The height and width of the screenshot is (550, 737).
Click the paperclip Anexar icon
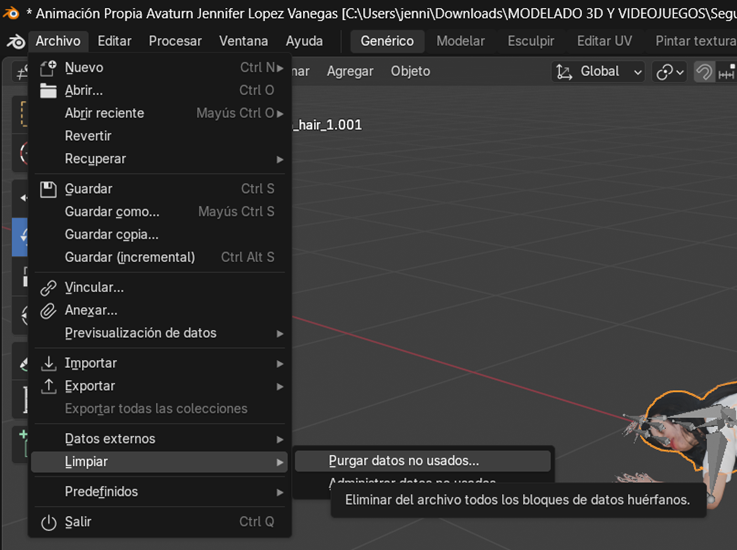tap(48, 311)
